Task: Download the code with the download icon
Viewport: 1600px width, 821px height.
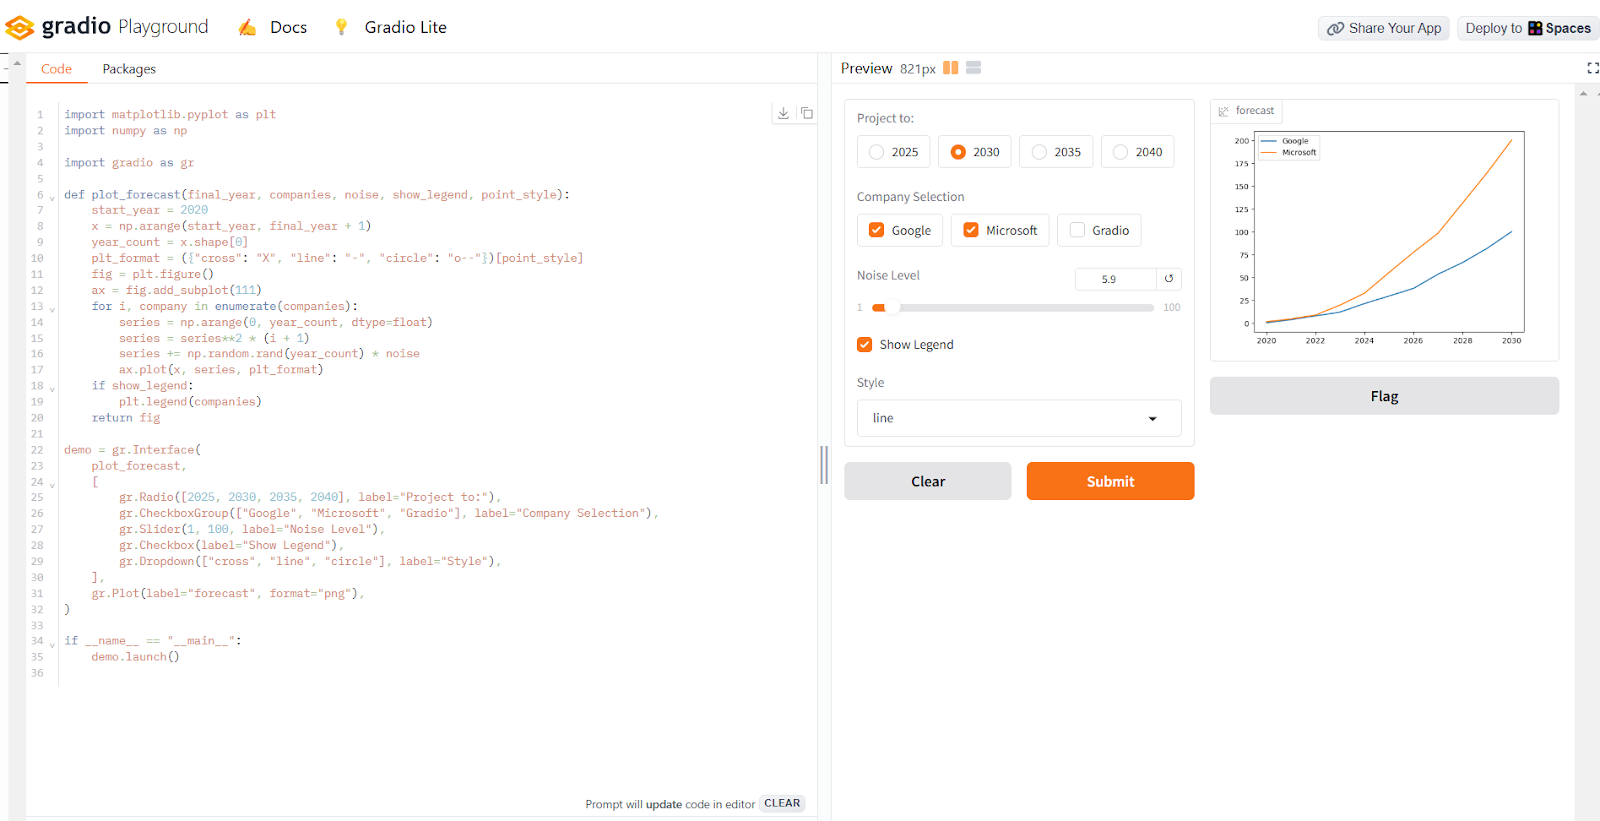Action: coord(783,113)
